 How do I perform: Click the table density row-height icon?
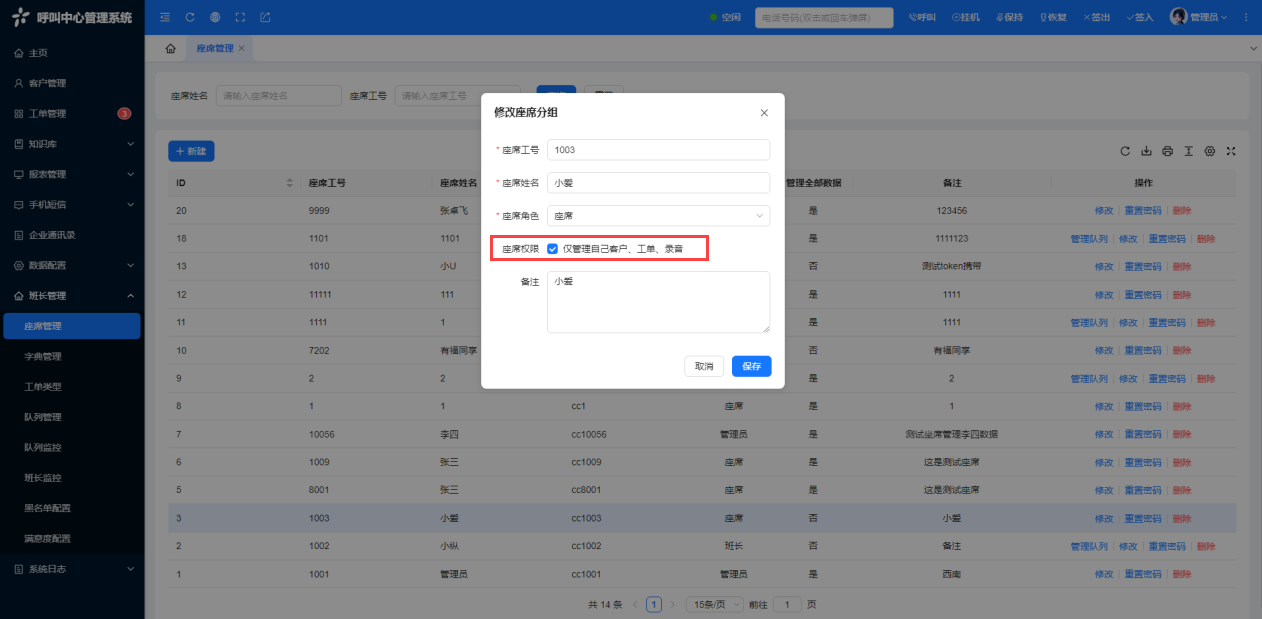click(x=1189, y=151)
